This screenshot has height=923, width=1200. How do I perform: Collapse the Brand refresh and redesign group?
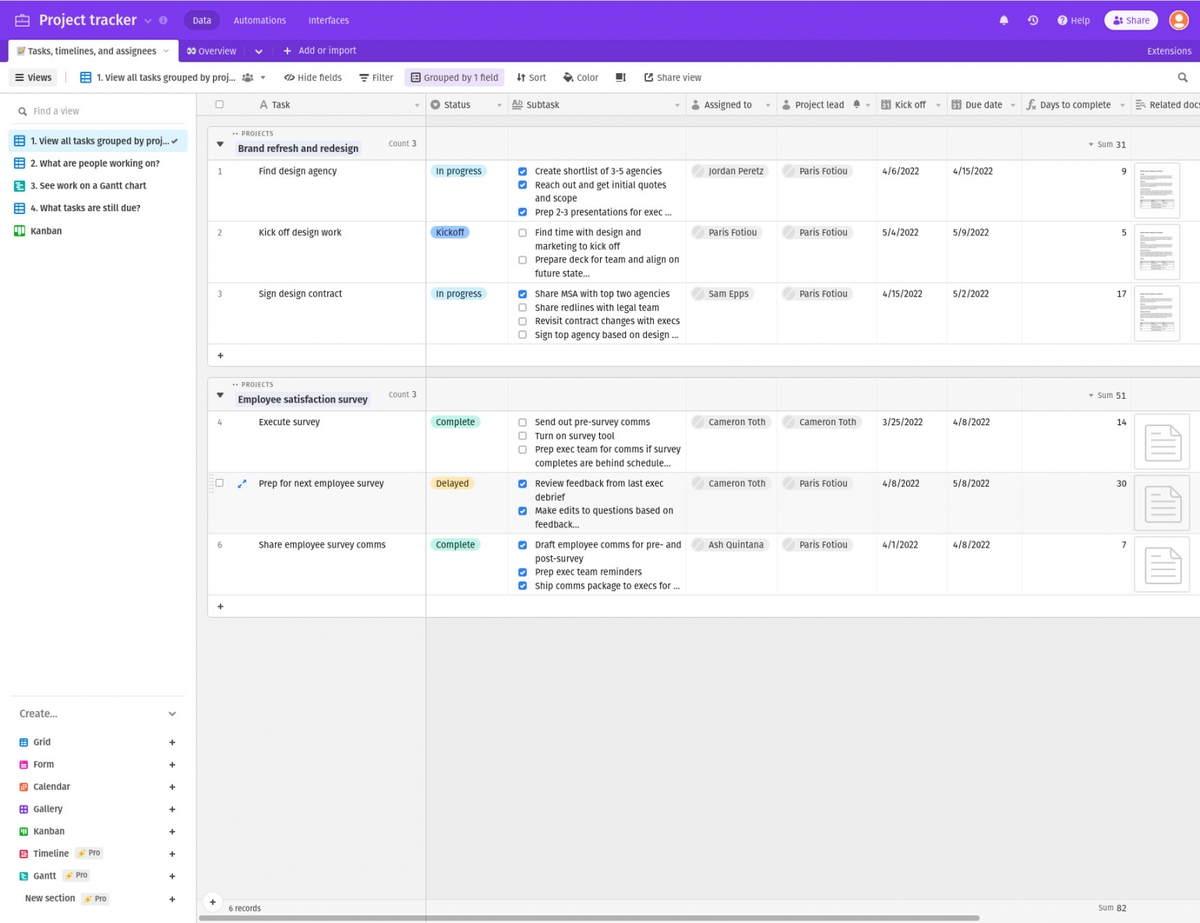220,143
